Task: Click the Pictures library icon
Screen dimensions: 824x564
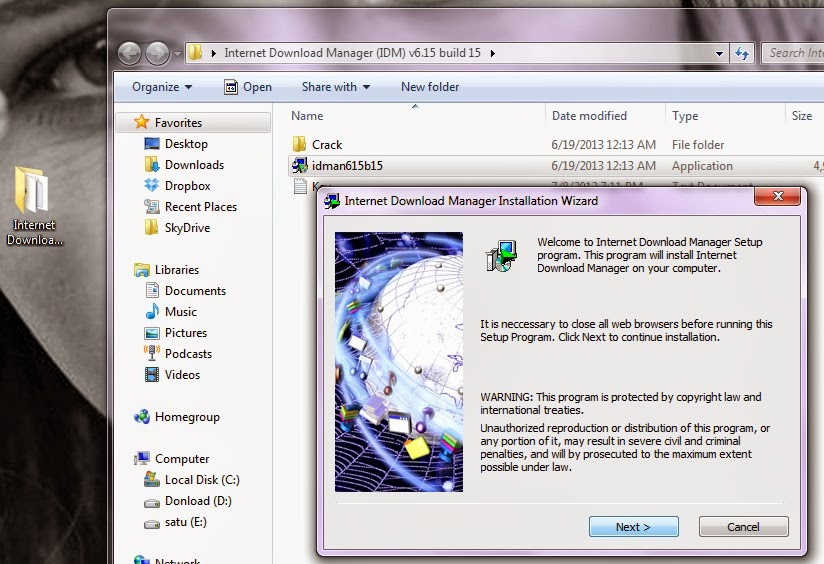Action: point(152,333)
